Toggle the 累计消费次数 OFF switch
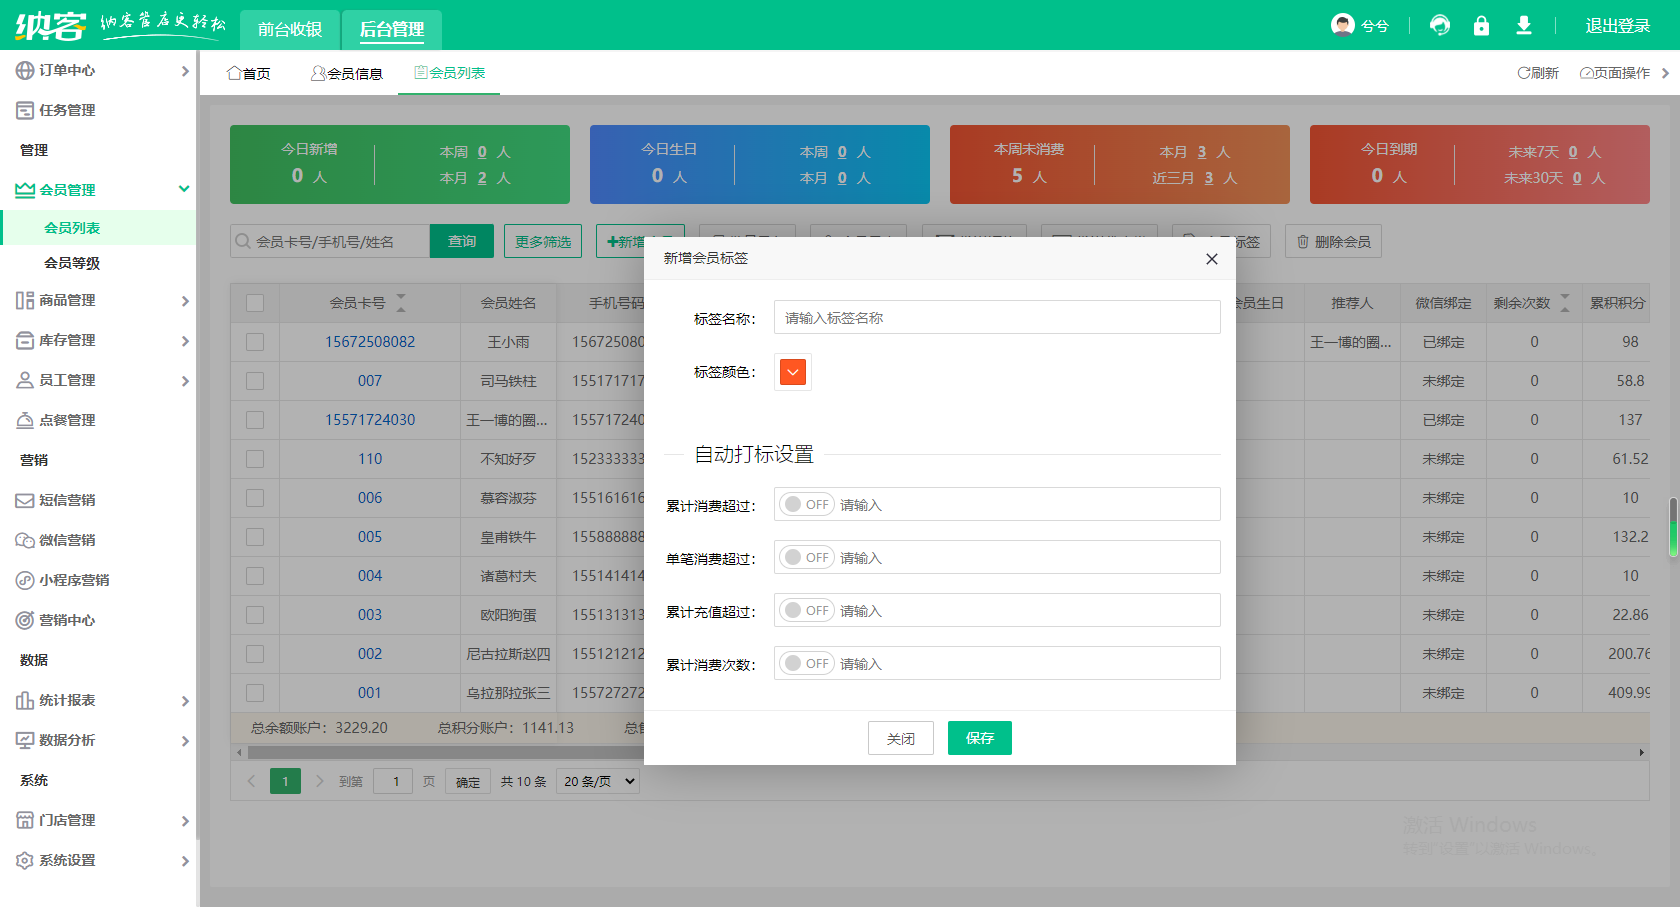This screenshot has height=907, width=1680. pos(807,663)
